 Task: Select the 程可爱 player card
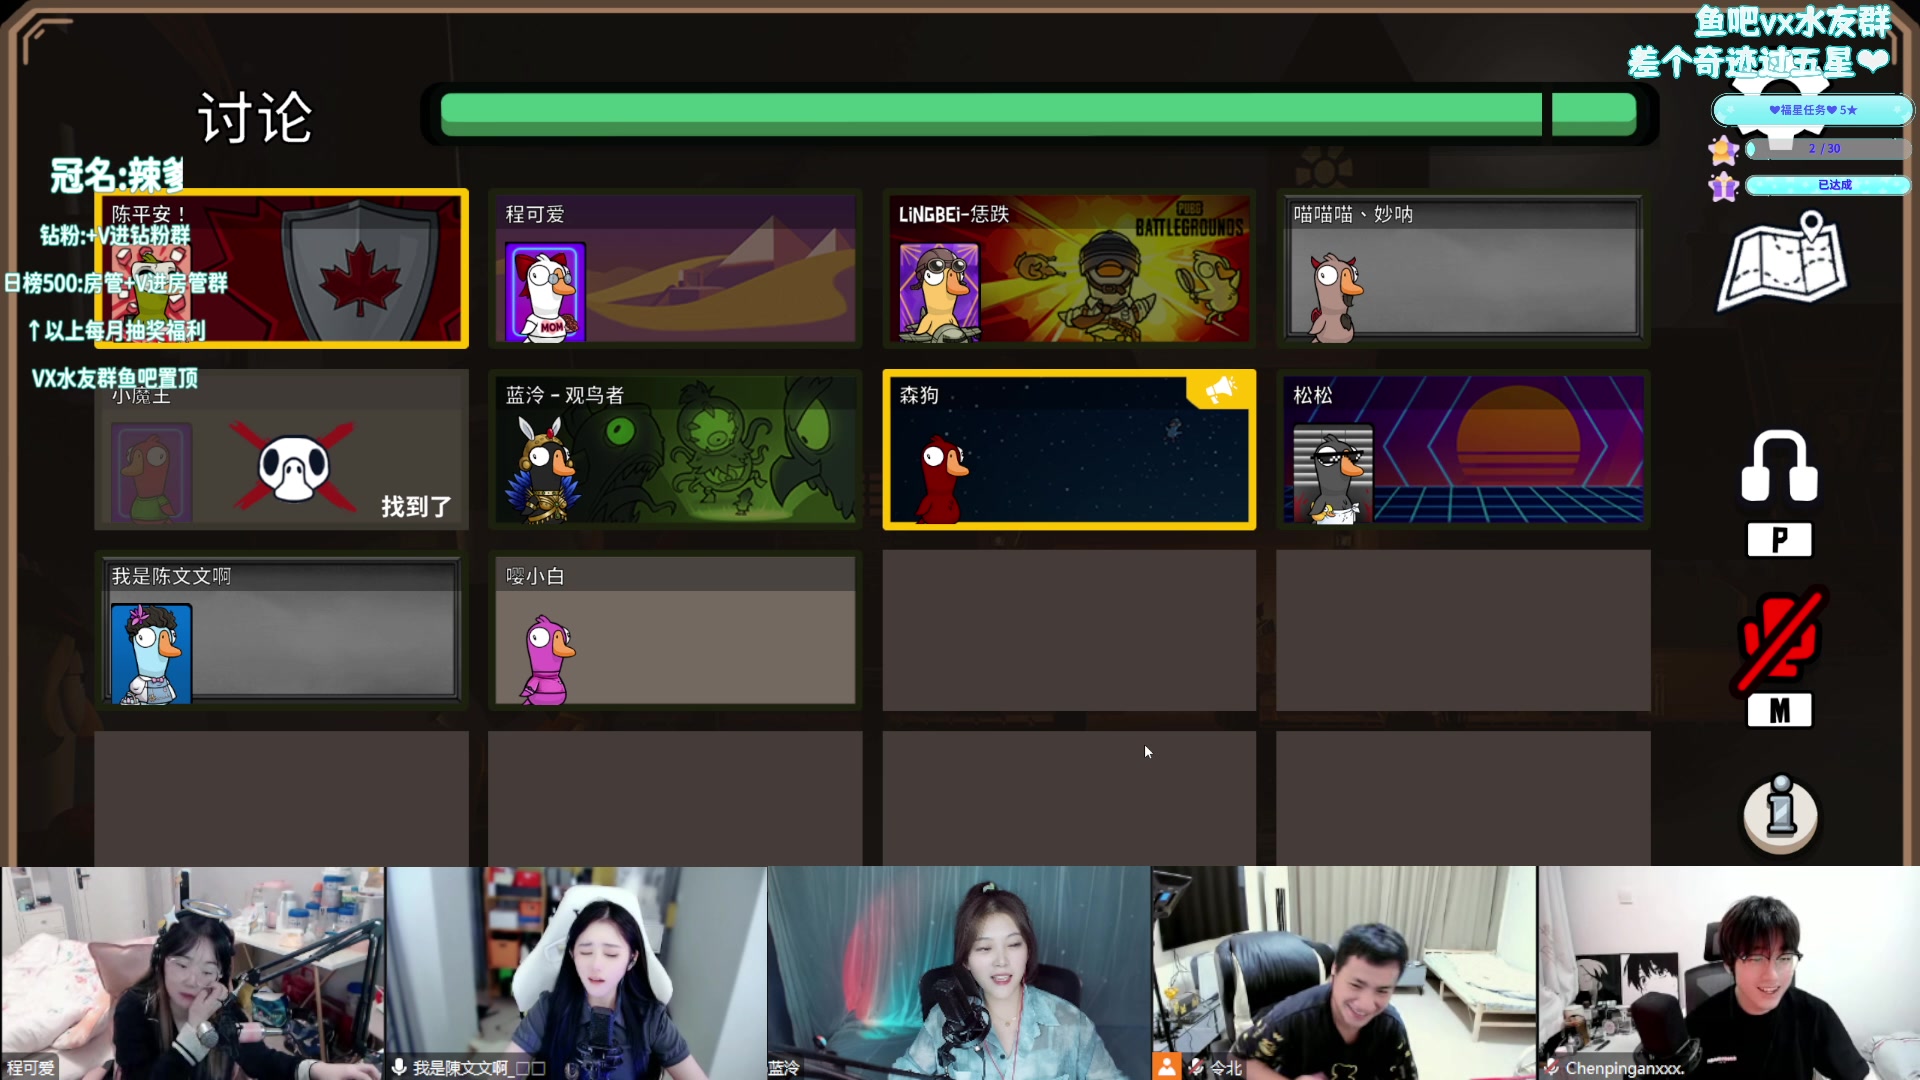pos(675,268)
